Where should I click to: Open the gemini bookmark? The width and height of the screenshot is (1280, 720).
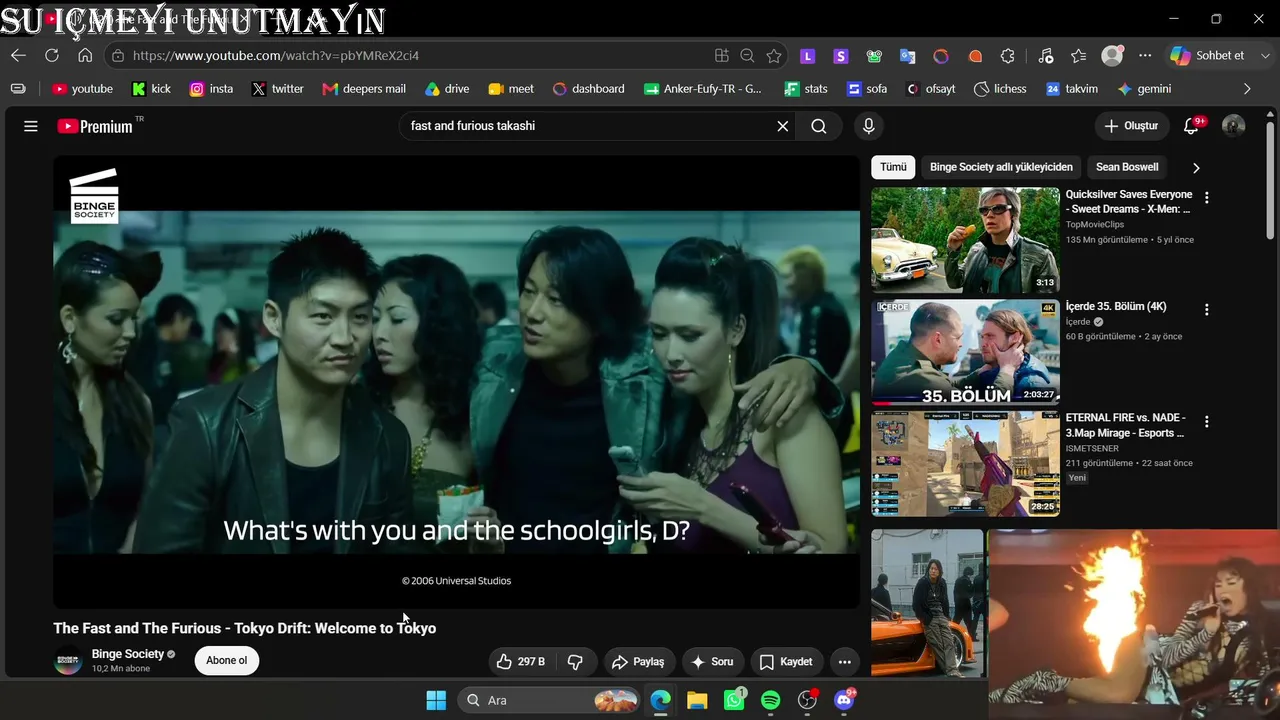pos(1144,89)
